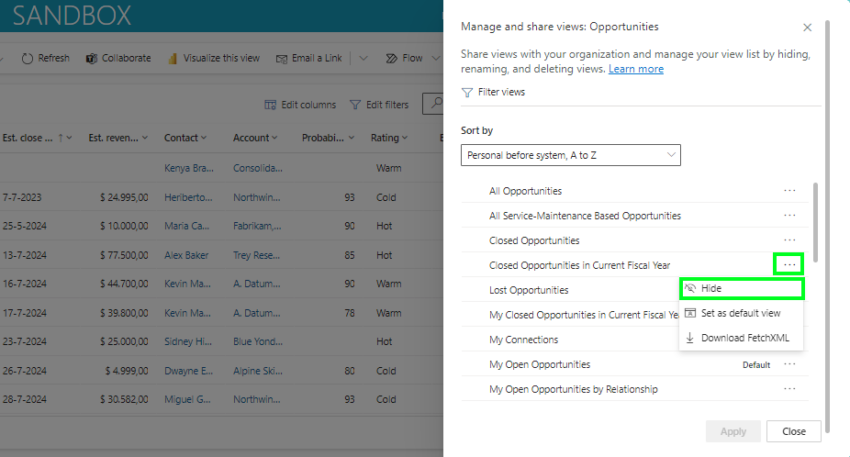Open account link Trey Rese...
Image resolution: width=850 pixels, height=457 pixels.
(x=257, y=255)
